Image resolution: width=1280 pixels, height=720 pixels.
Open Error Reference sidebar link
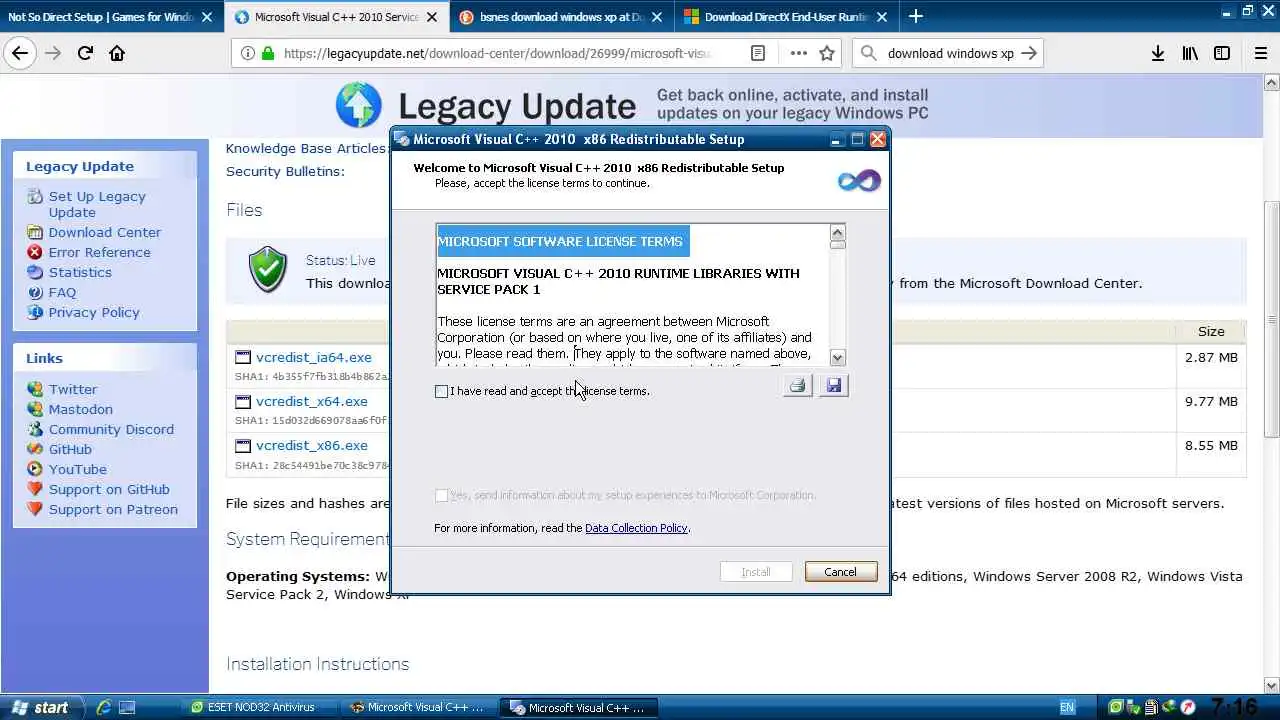pyautogui.click(x=99, y=252)
